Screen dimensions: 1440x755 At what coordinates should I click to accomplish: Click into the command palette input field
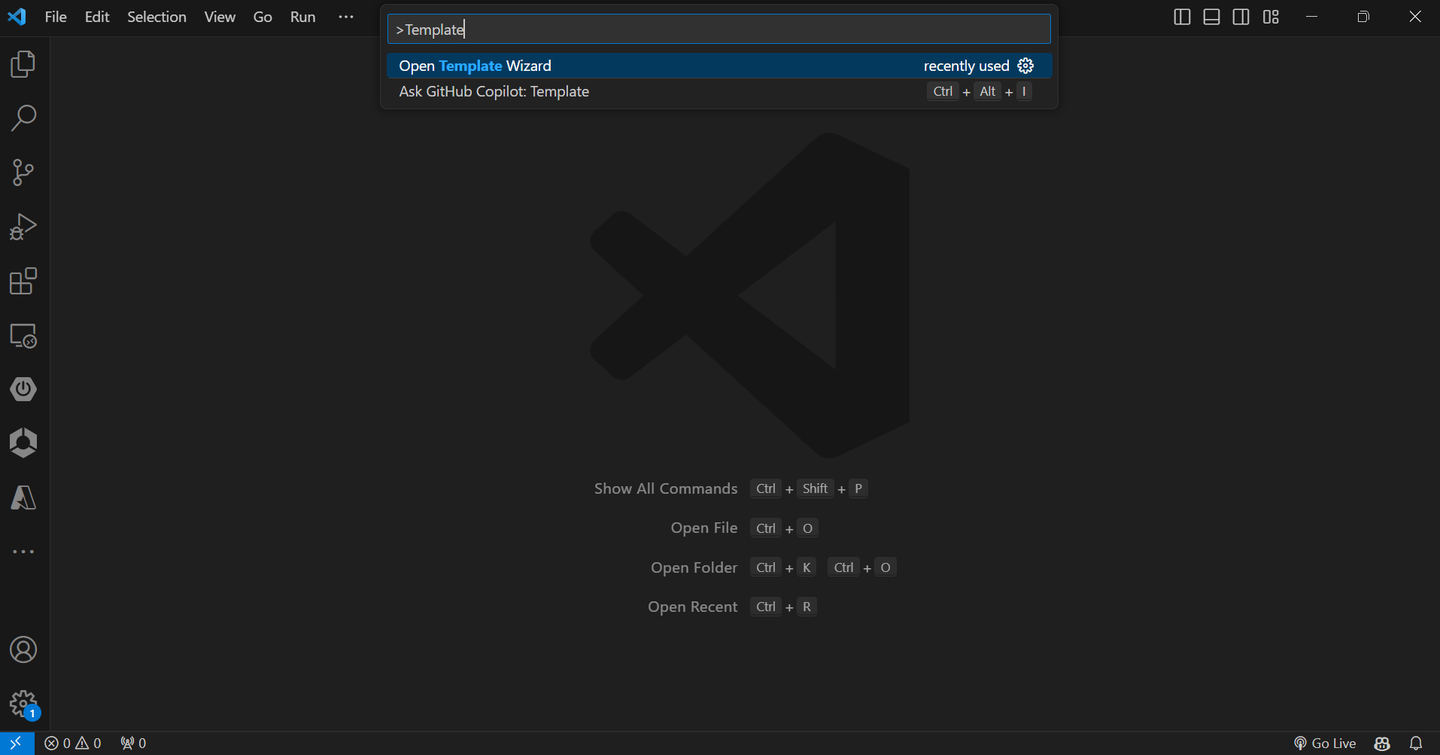(x=719, y=29)
